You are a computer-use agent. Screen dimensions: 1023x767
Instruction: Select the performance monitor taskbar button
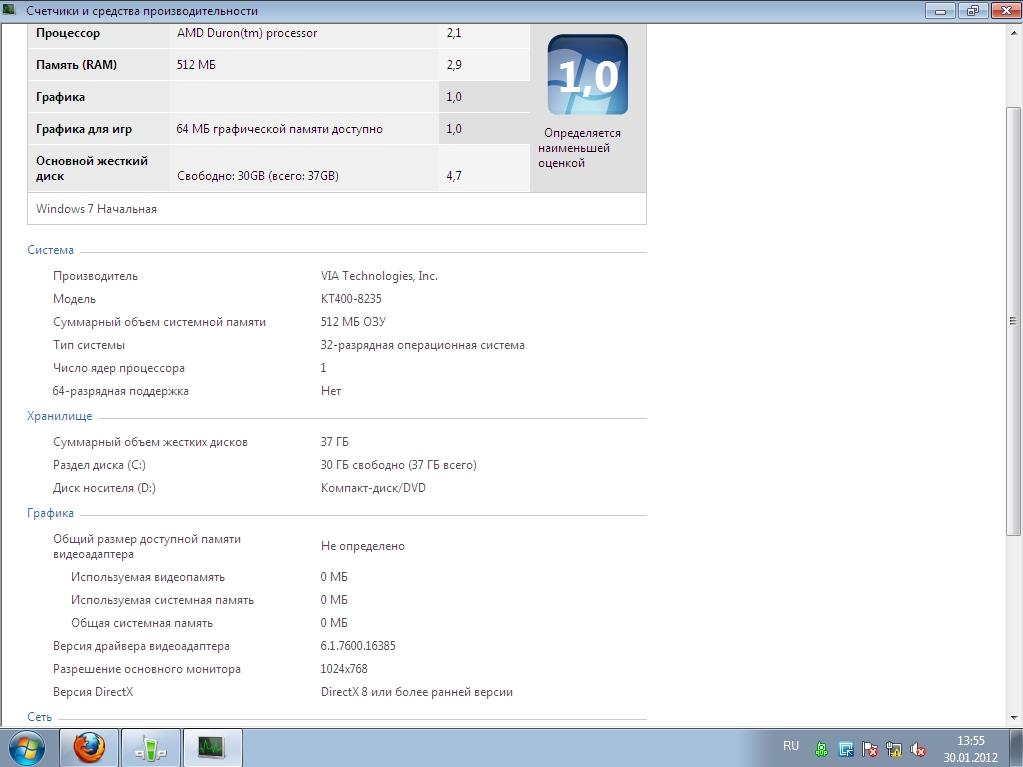tap(213, 747)
